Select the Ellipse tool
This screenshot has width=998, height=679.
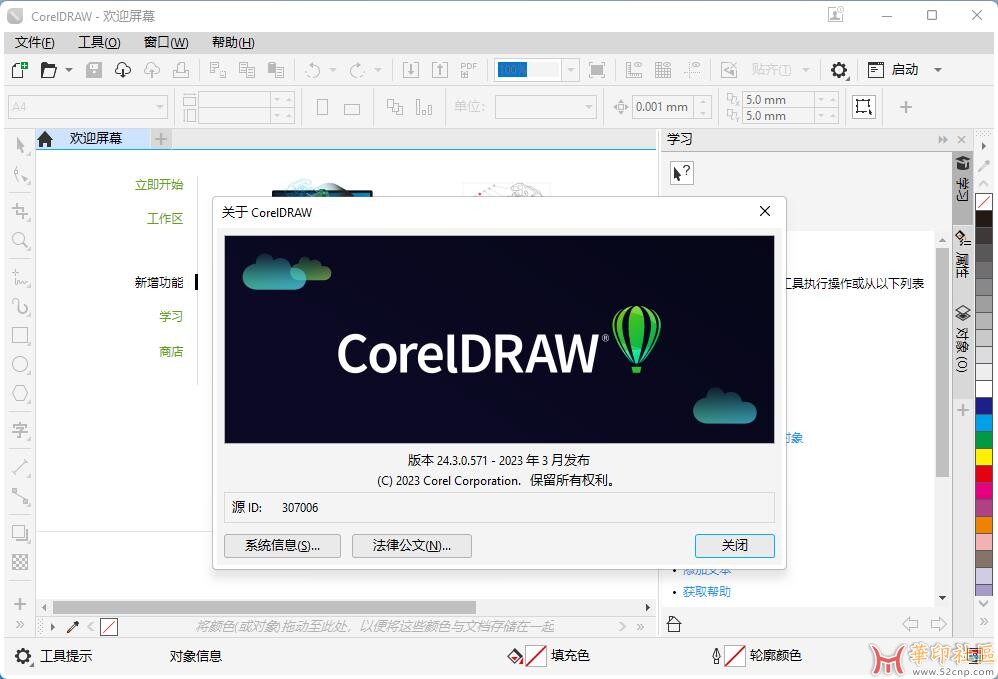click(20, 365)
